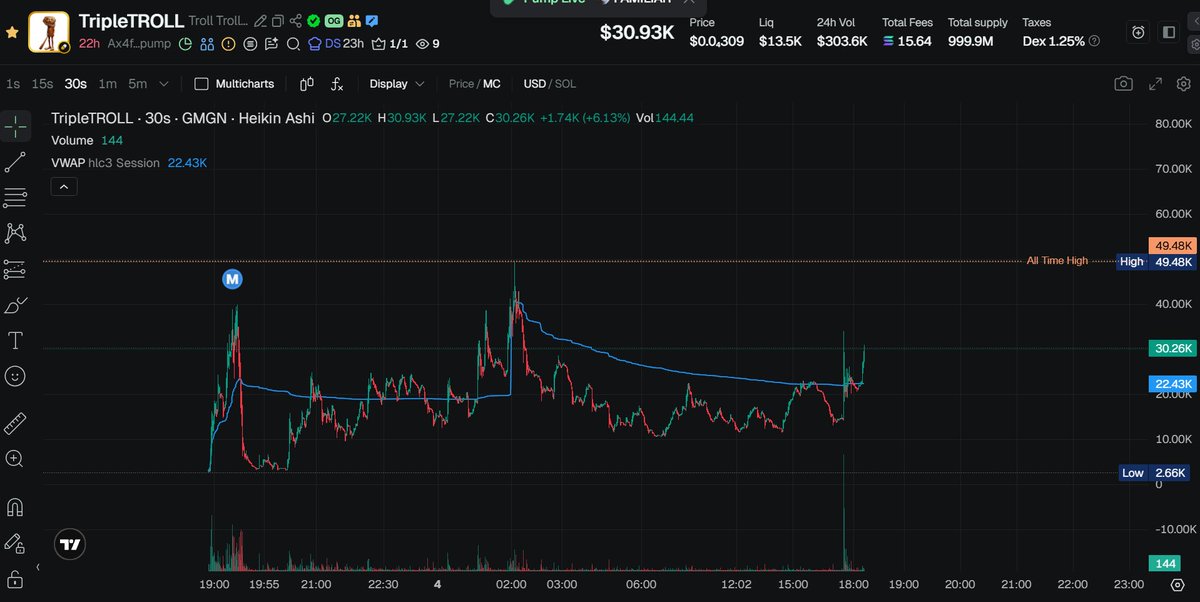Select the ruler measure tool
The width and height of the screenshot is (1200, 602).
tap(15, 423)
